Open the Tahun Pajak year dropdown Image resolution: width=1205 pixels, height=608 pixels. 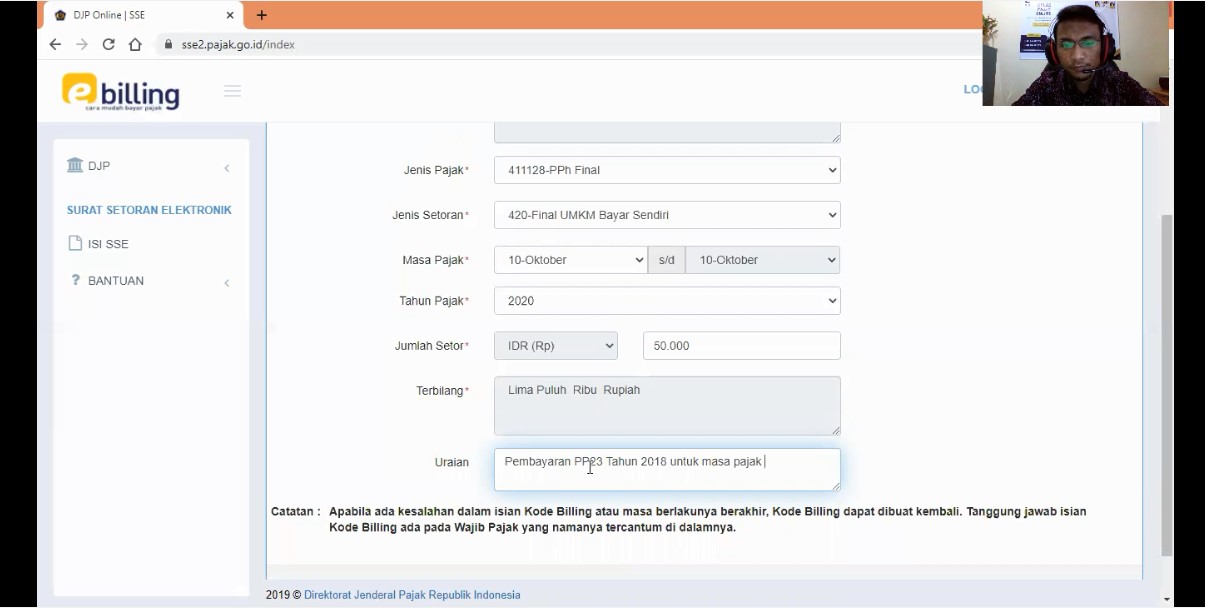click(x=666, y=301)
